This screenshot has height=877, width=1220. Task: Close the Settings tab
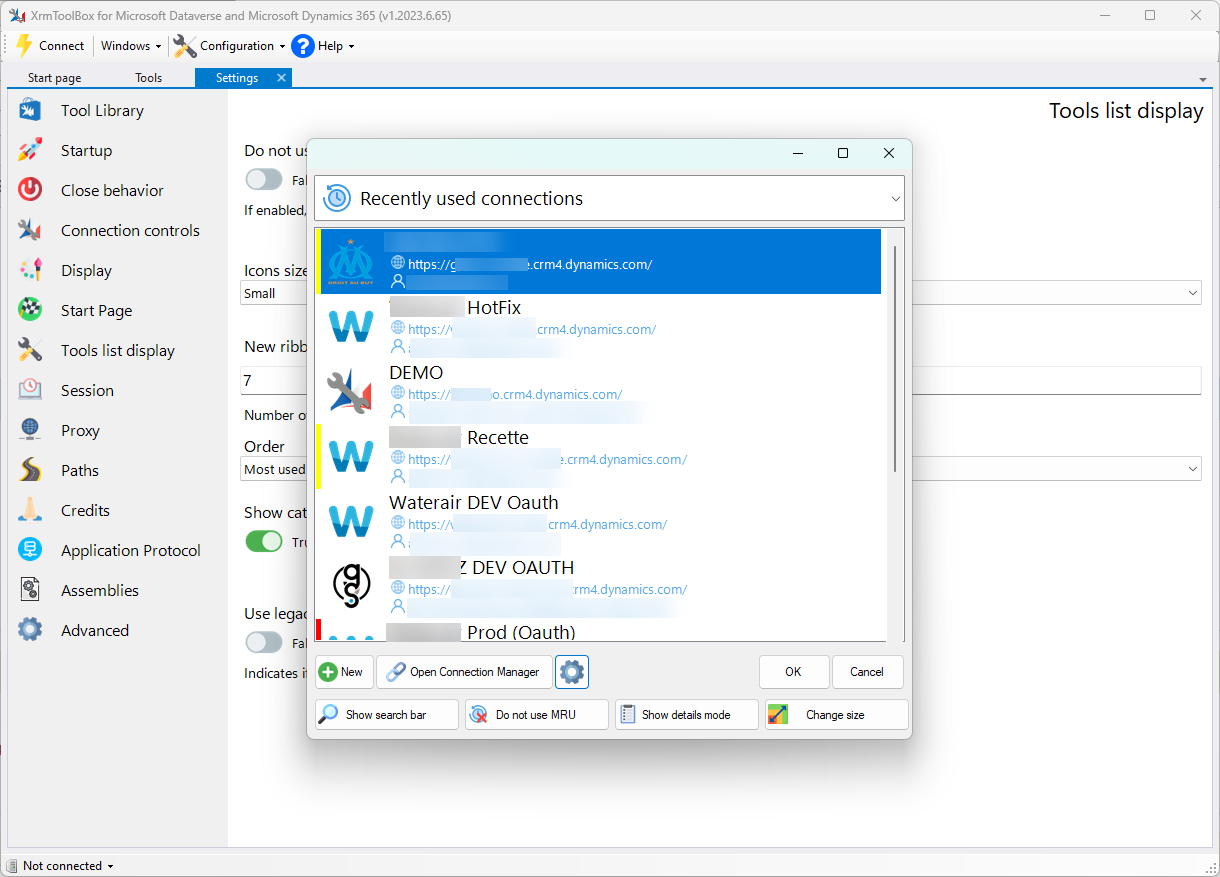pyautogui.click(x=281, y=78)
